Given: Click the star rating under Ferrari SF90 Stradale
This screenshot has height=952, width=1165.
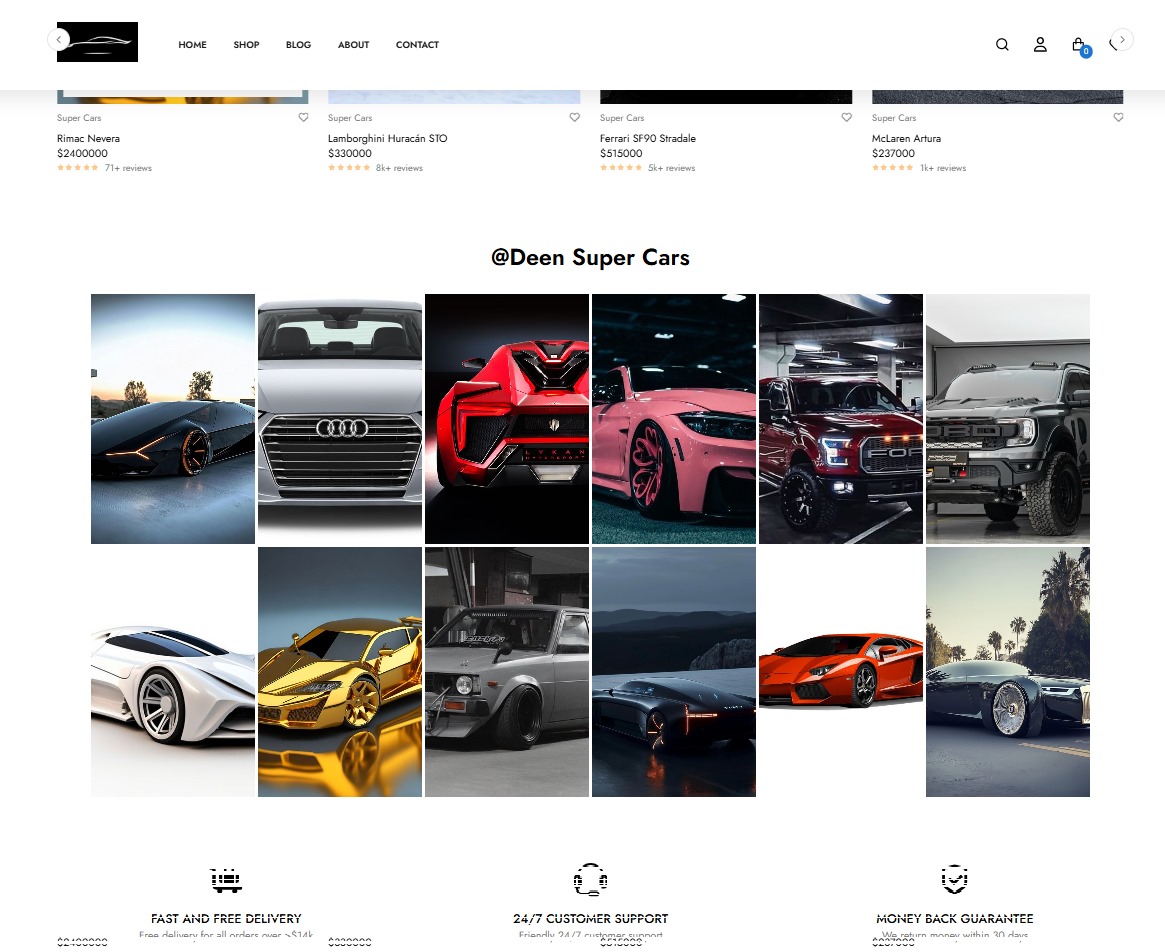Looking at the screenshot, I should tap(620, 168).
